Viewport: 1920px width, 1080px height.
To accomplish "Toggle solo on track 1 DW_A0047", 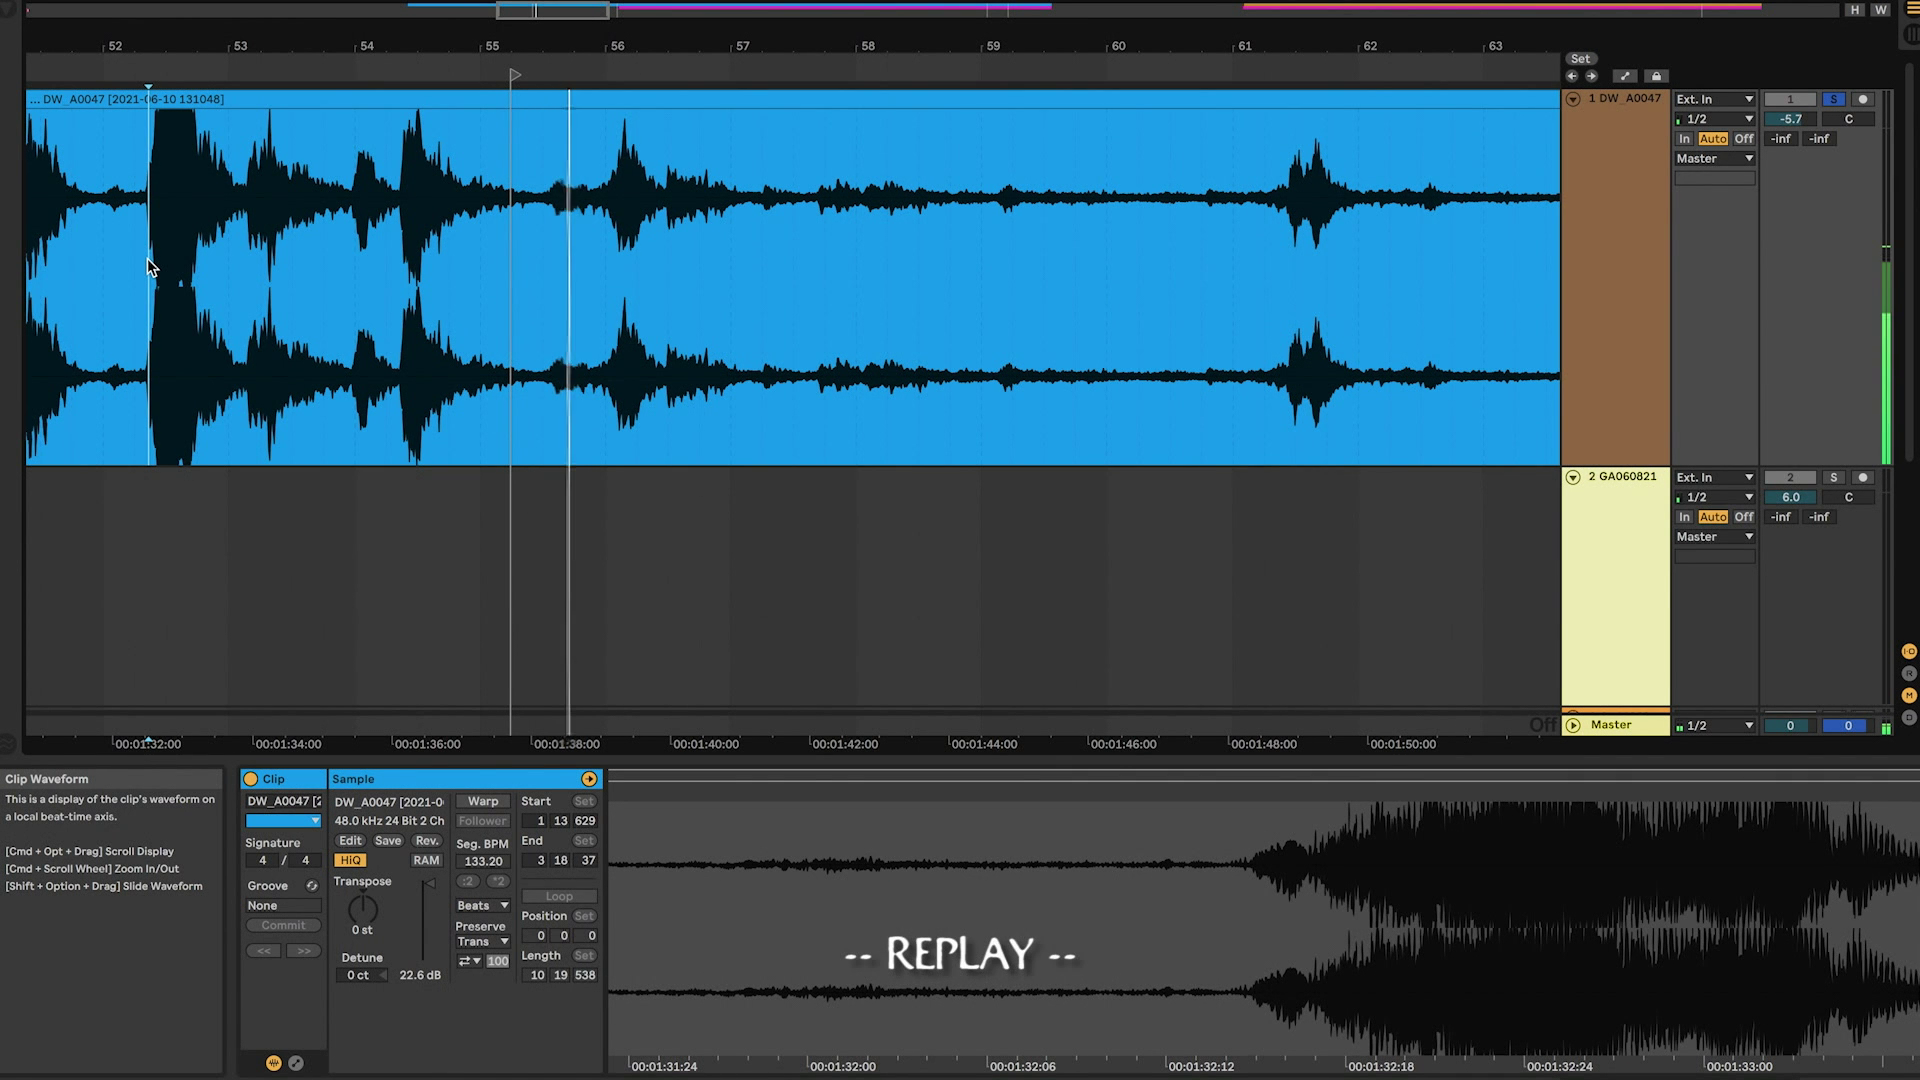I will click(1833, 99).
